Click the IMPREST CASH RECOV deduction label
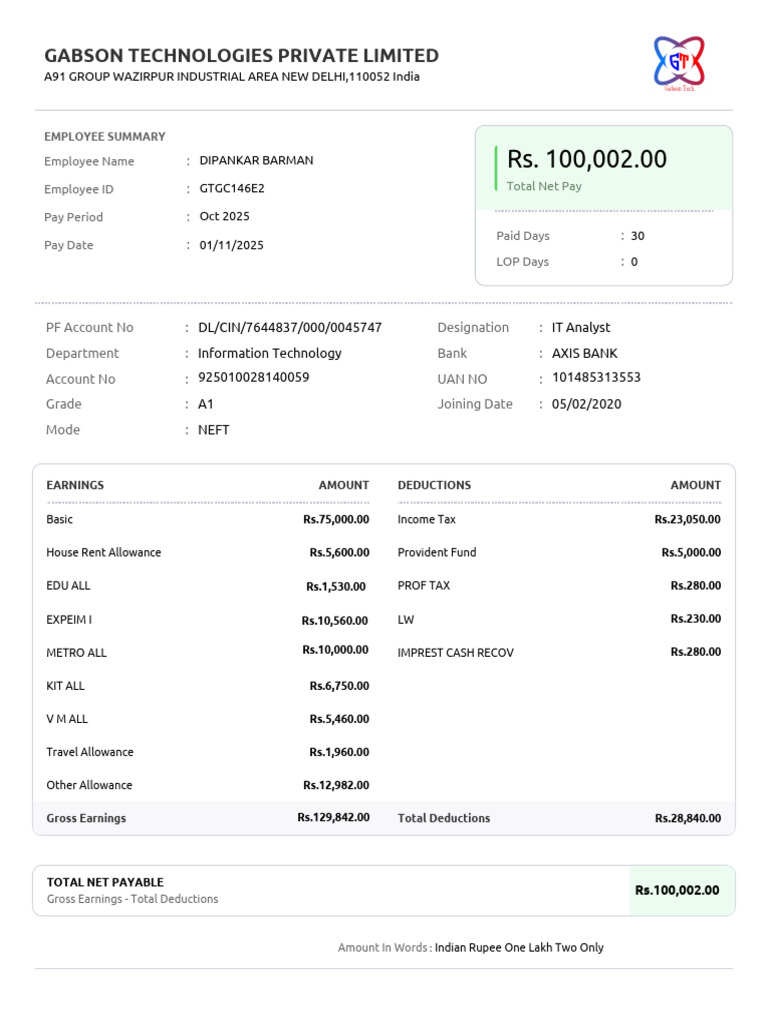The image size is (768, 1024). pos(456,652)
